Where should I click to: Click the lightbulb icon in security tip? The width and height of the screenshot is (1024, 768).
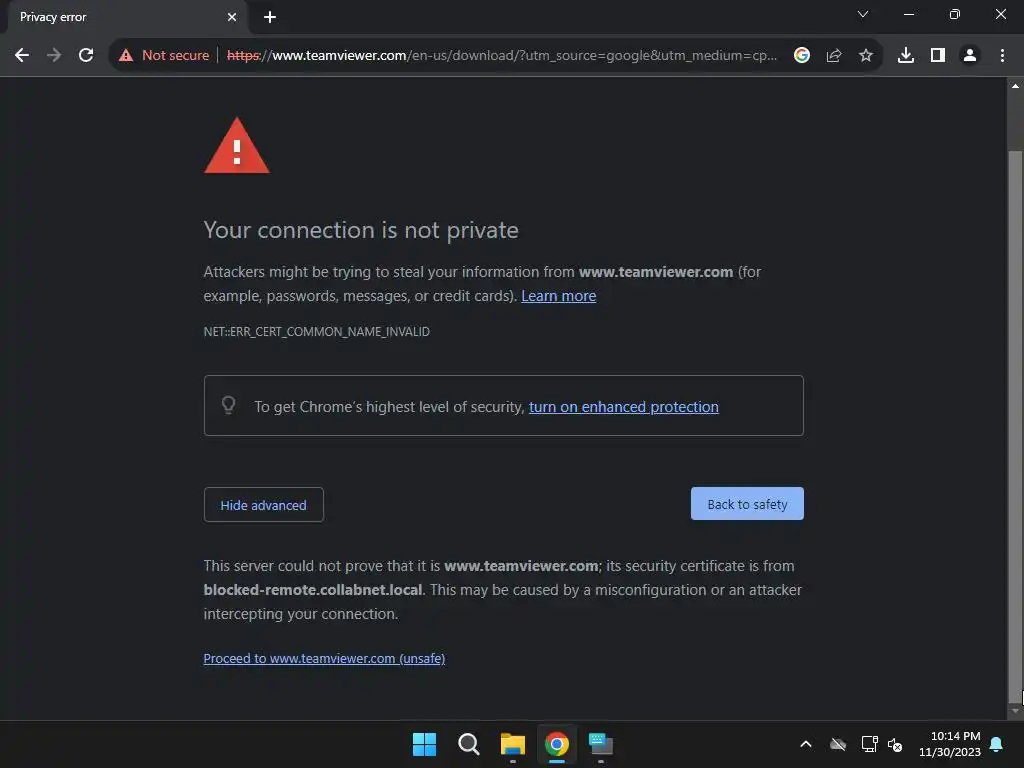point(228,405)
